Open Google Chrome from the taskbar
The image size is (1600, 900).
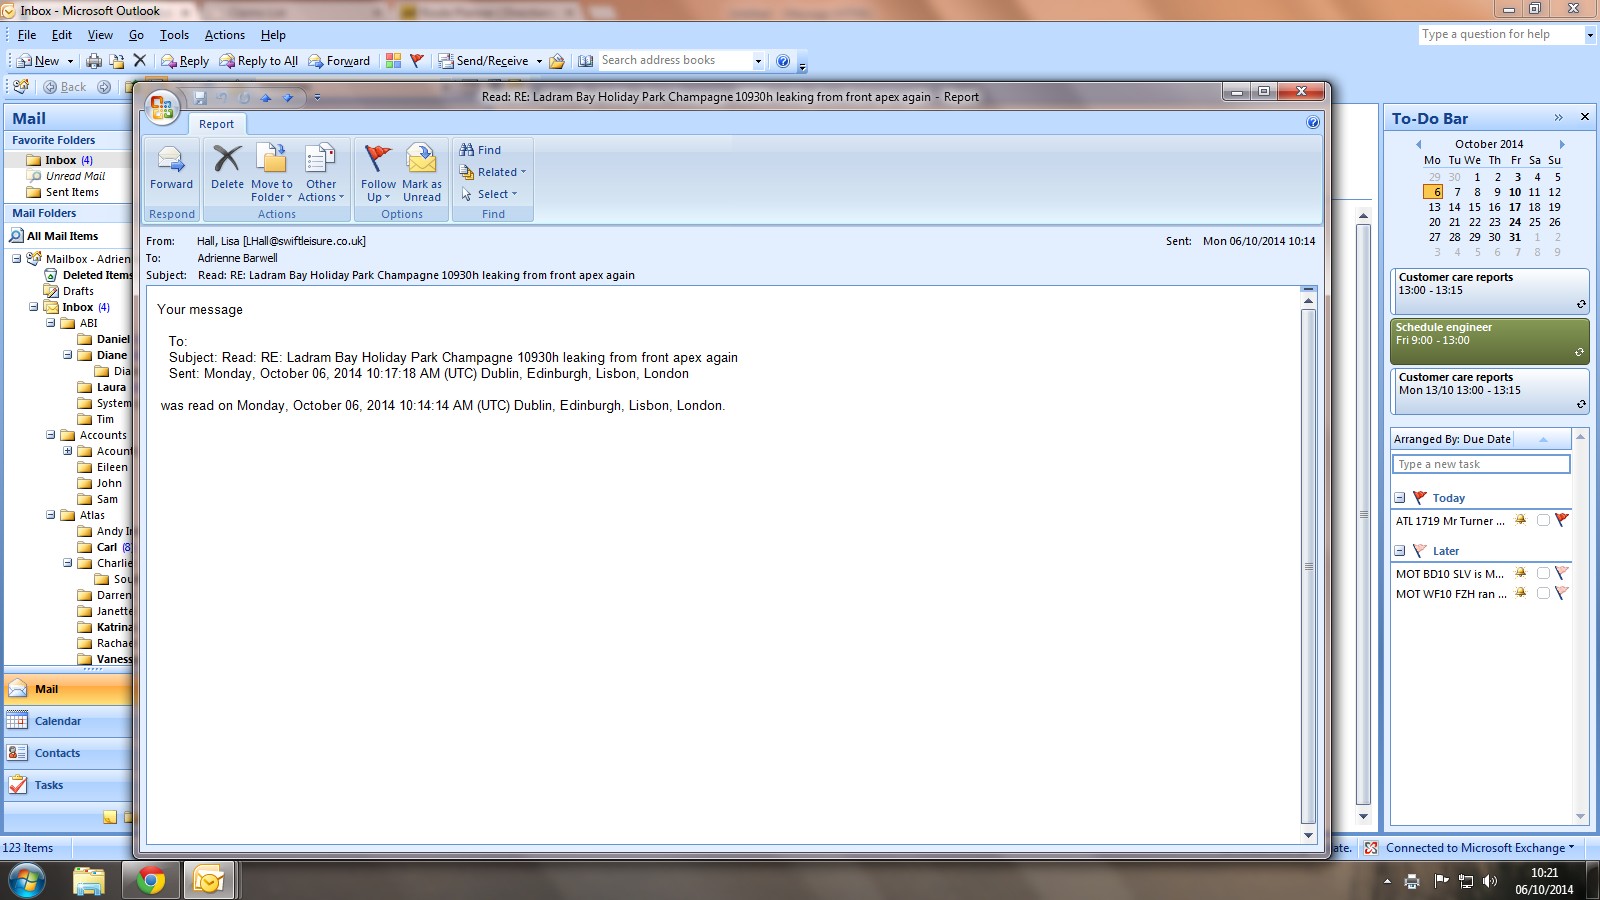[151, 880]
